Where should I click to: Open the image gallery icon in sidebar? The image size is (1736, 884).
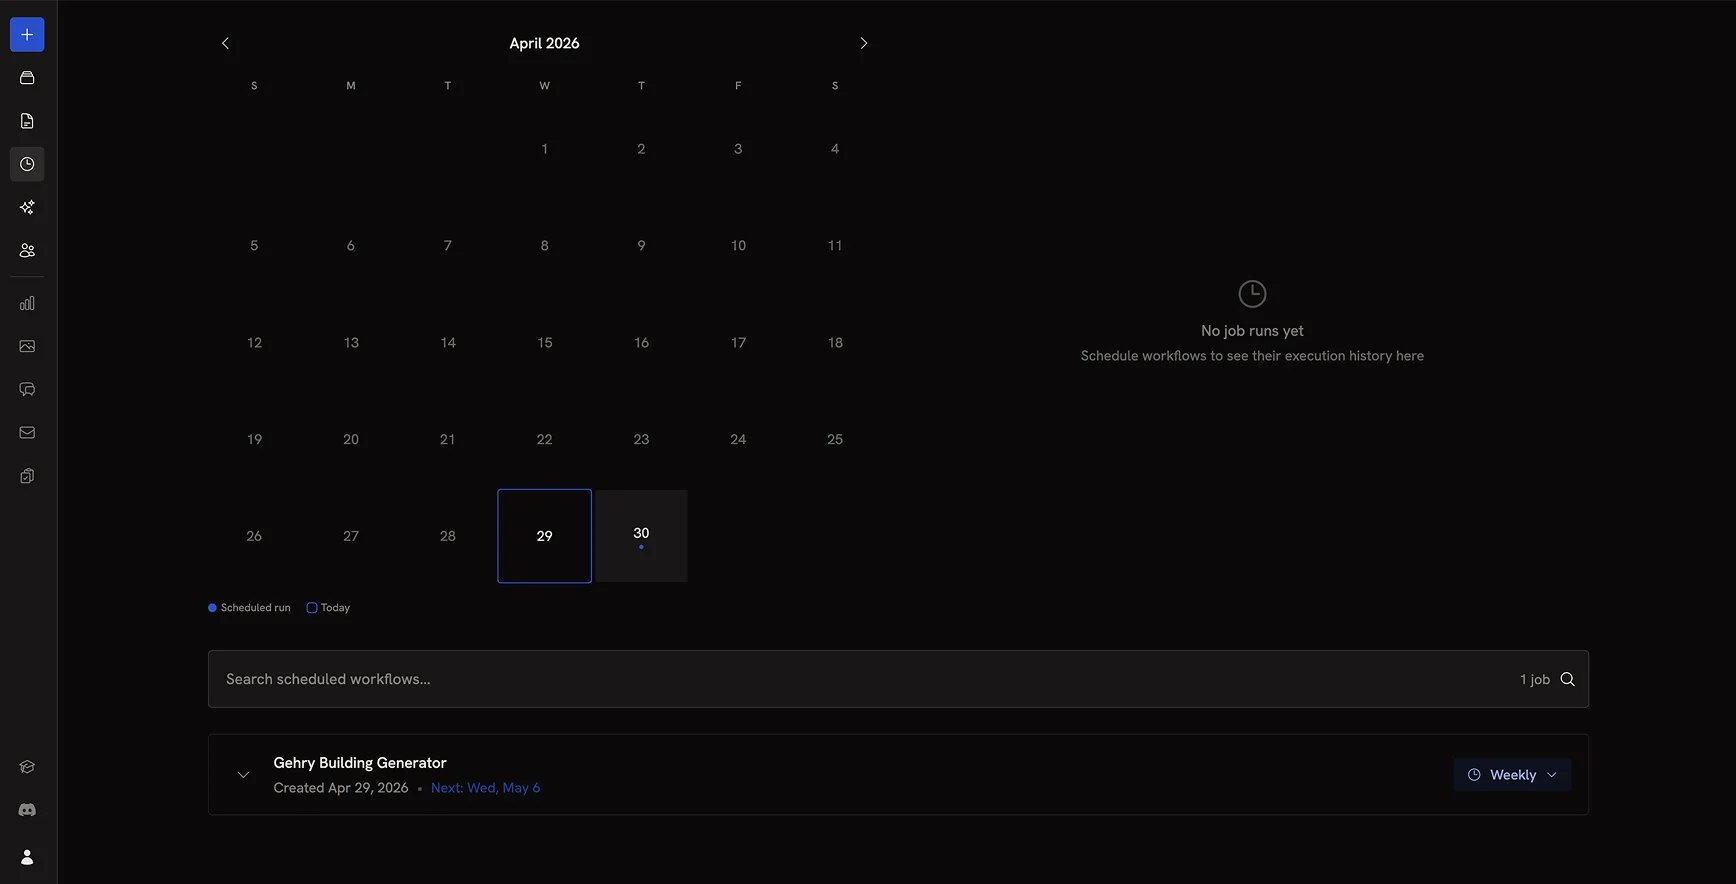(27, 346)
